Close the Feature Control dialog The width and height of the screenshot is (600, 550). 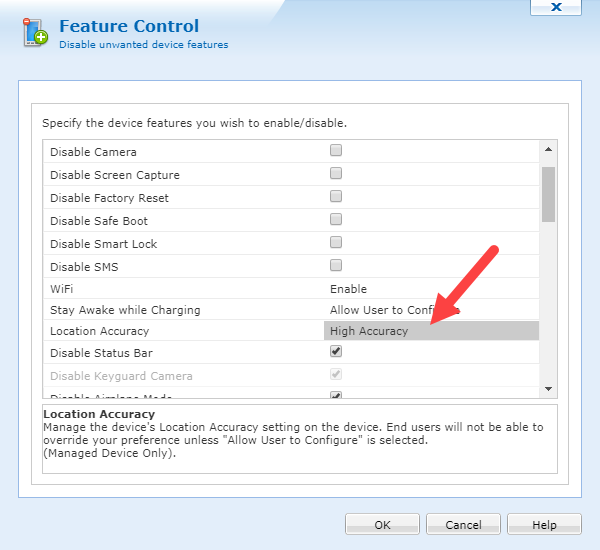click(555, 6)
